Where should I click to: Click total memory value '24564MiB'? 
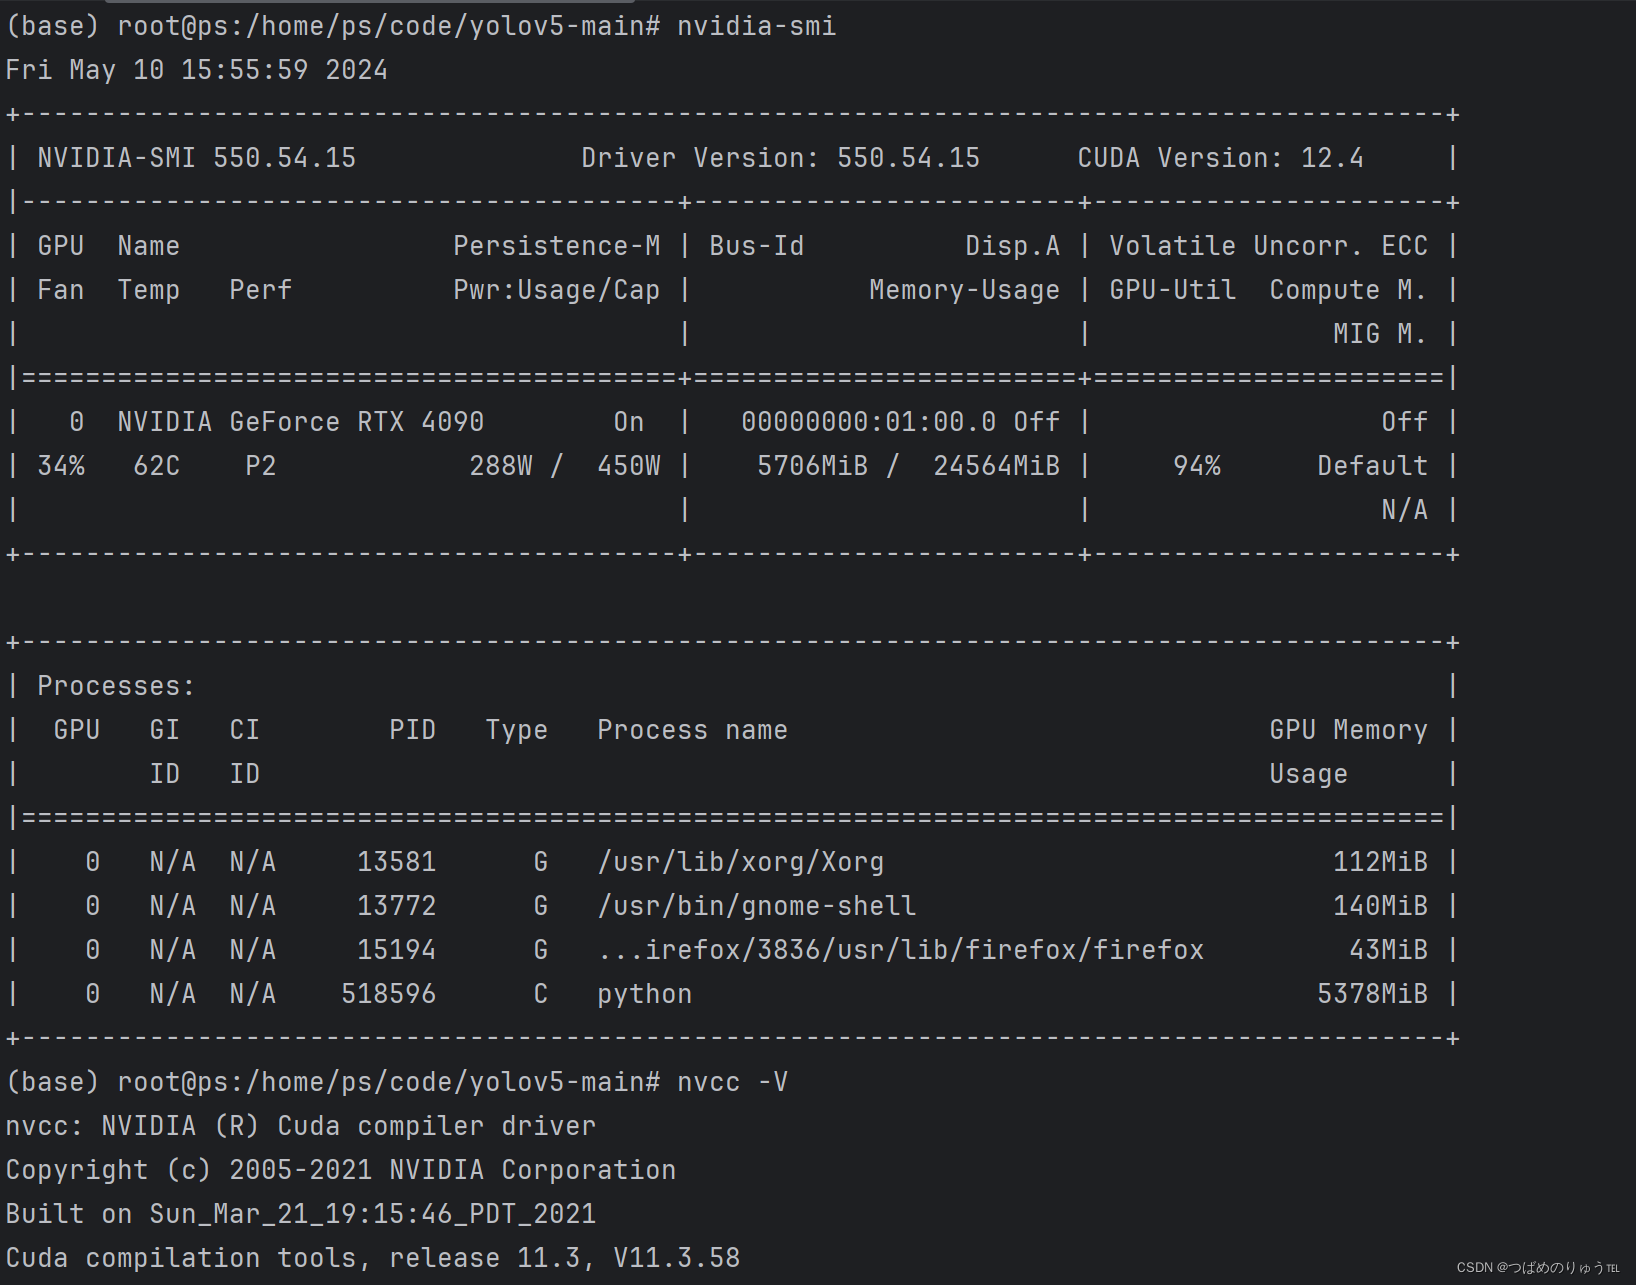click(997, 466)
